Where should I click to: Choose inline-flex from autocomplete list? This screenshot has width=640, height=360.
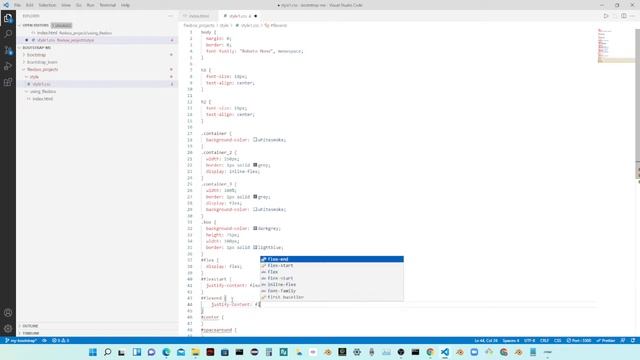[332, 284]
